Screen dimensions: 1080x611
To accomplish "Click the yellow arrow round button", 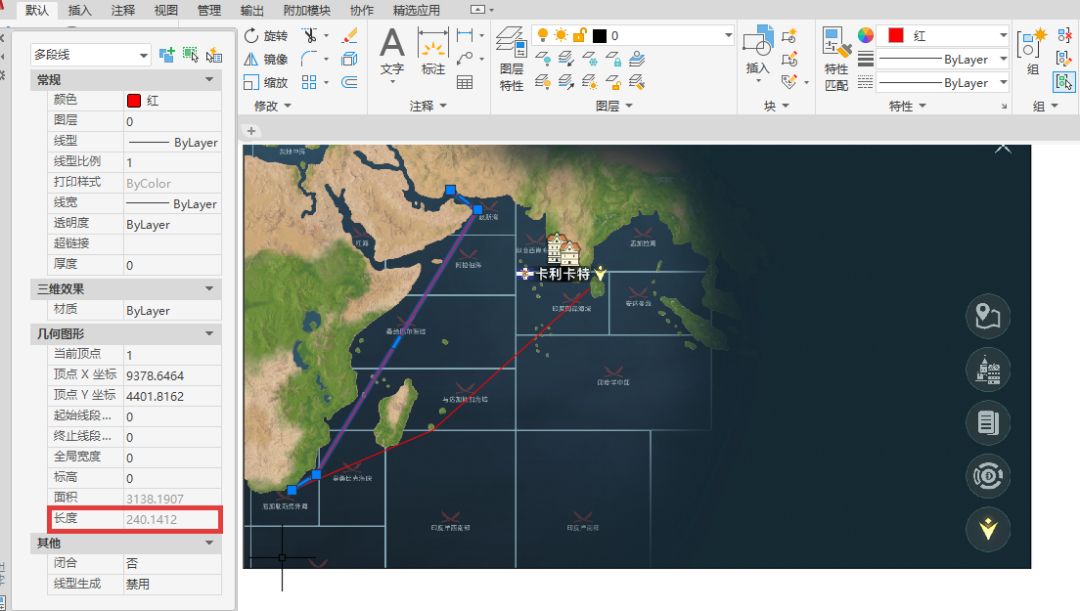I will (x=988, y=528).
